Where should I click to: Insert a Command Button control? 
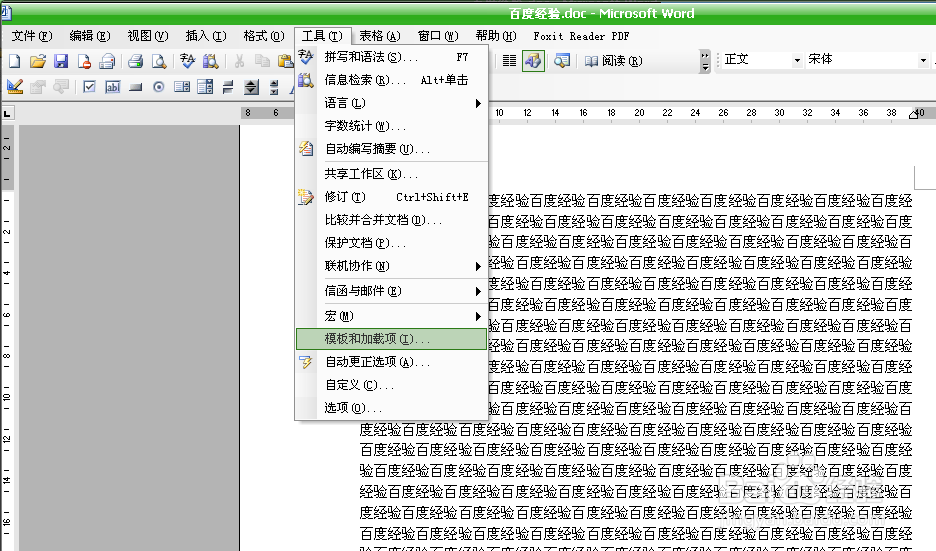(136, 87)
